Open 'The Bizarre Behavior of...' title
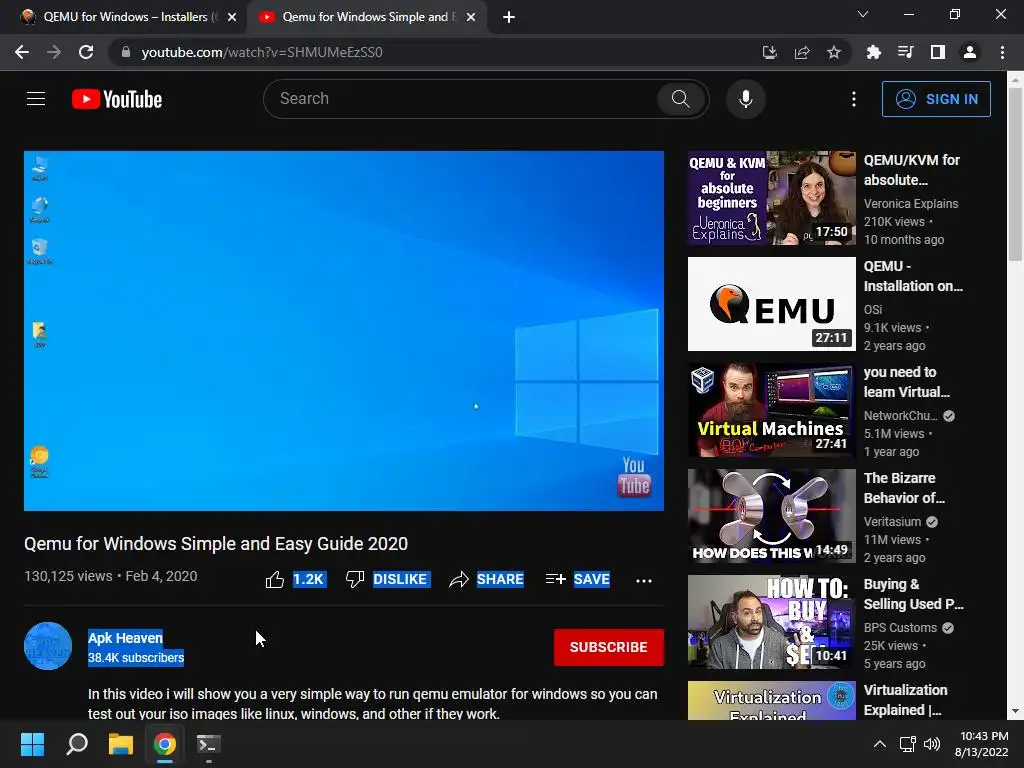 pyautogui.click(x=904, y=488)
